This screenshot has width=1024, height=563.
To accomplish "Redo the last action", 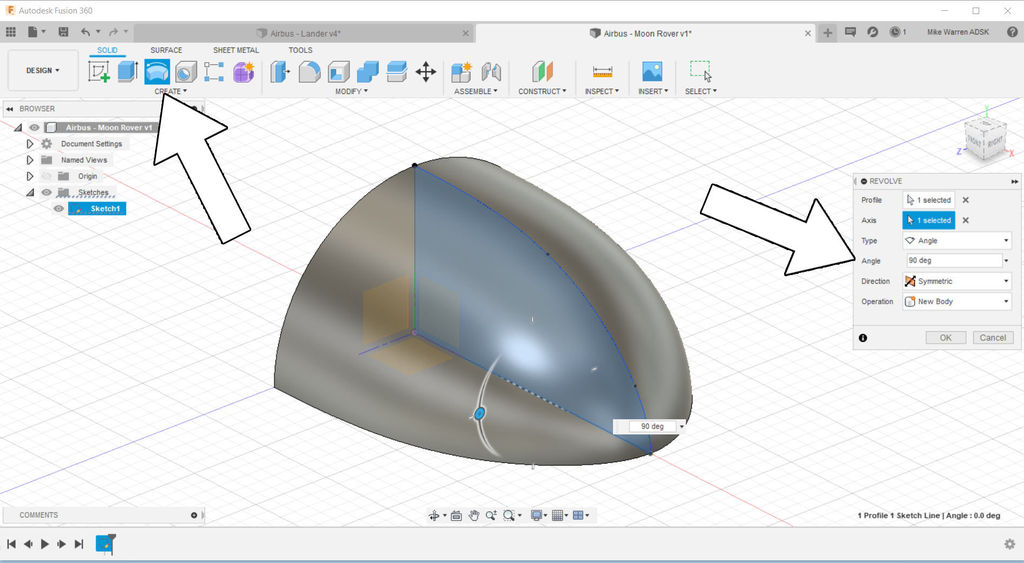I will 114,31.
